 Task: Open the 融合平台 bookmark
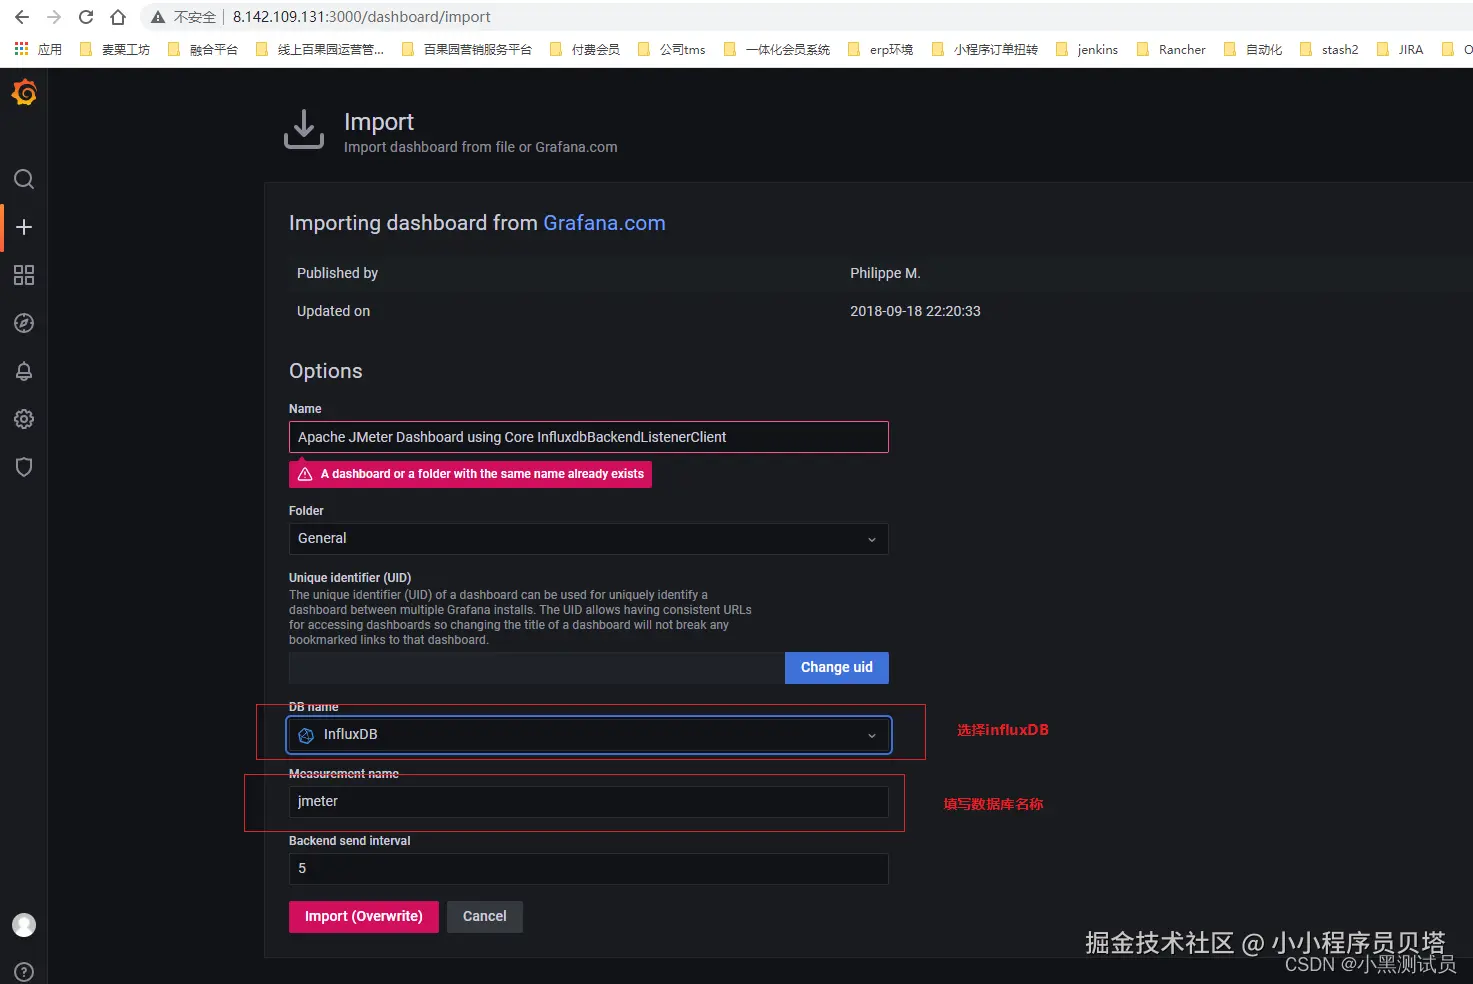[203, 49]
